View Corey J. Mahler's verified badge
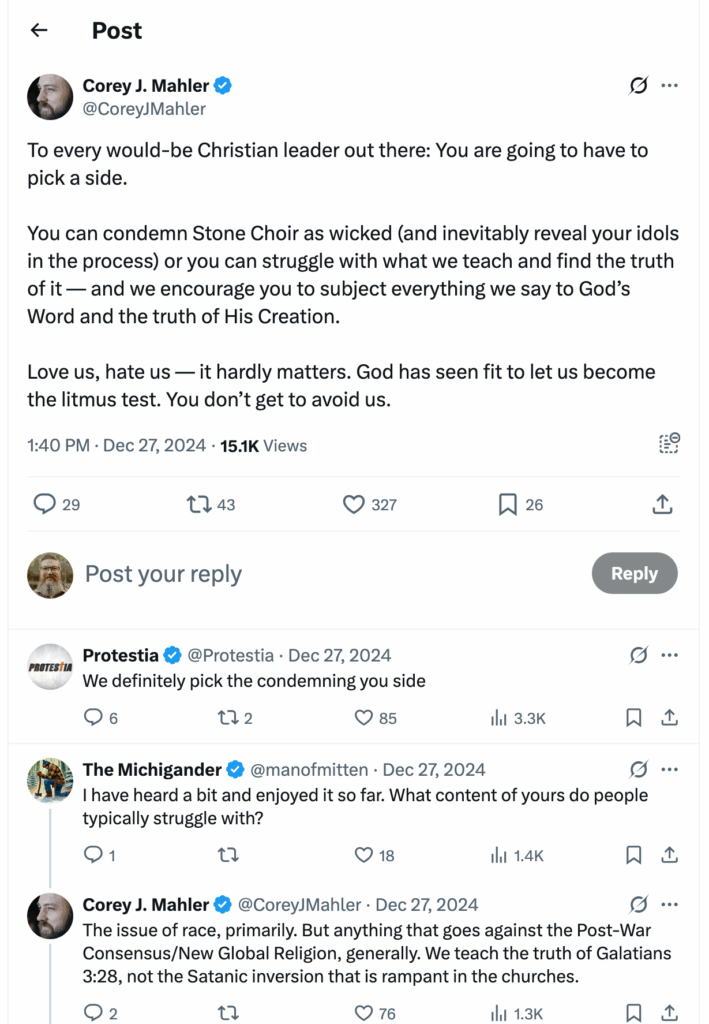709x1024 pixels. tap(223, 86)
